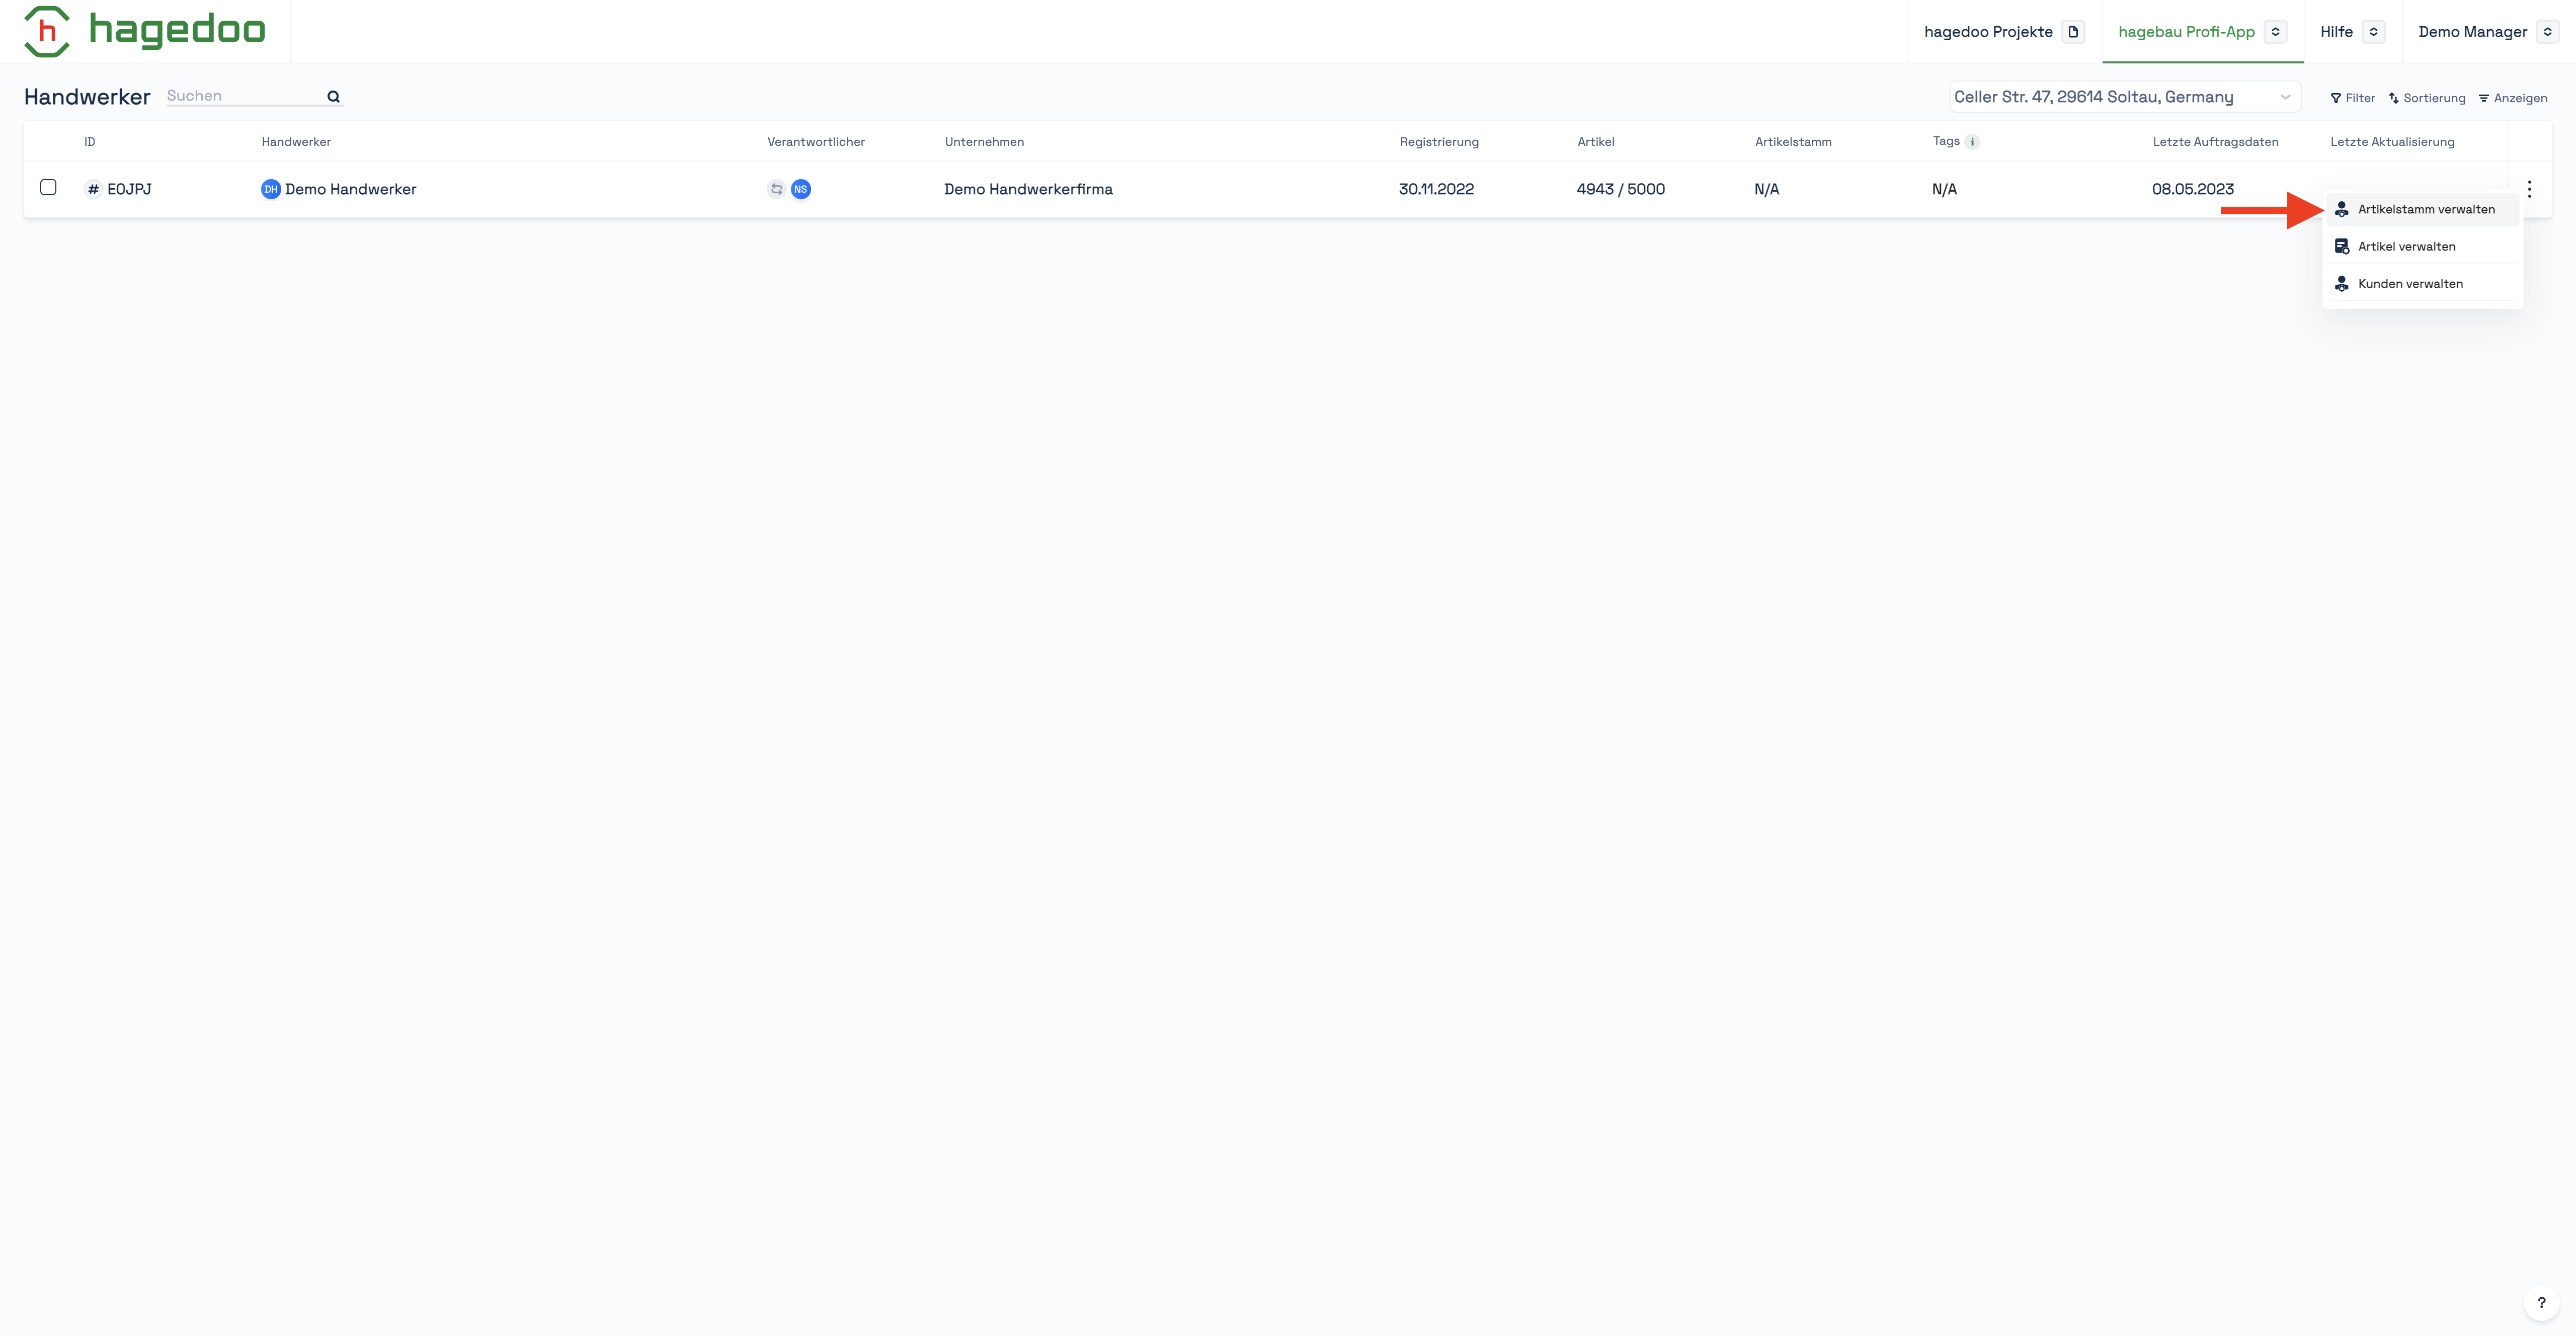Expand the Hilfe dropdown
The width and height of the screenshot is (2576, 1337).
point(2373,32)
